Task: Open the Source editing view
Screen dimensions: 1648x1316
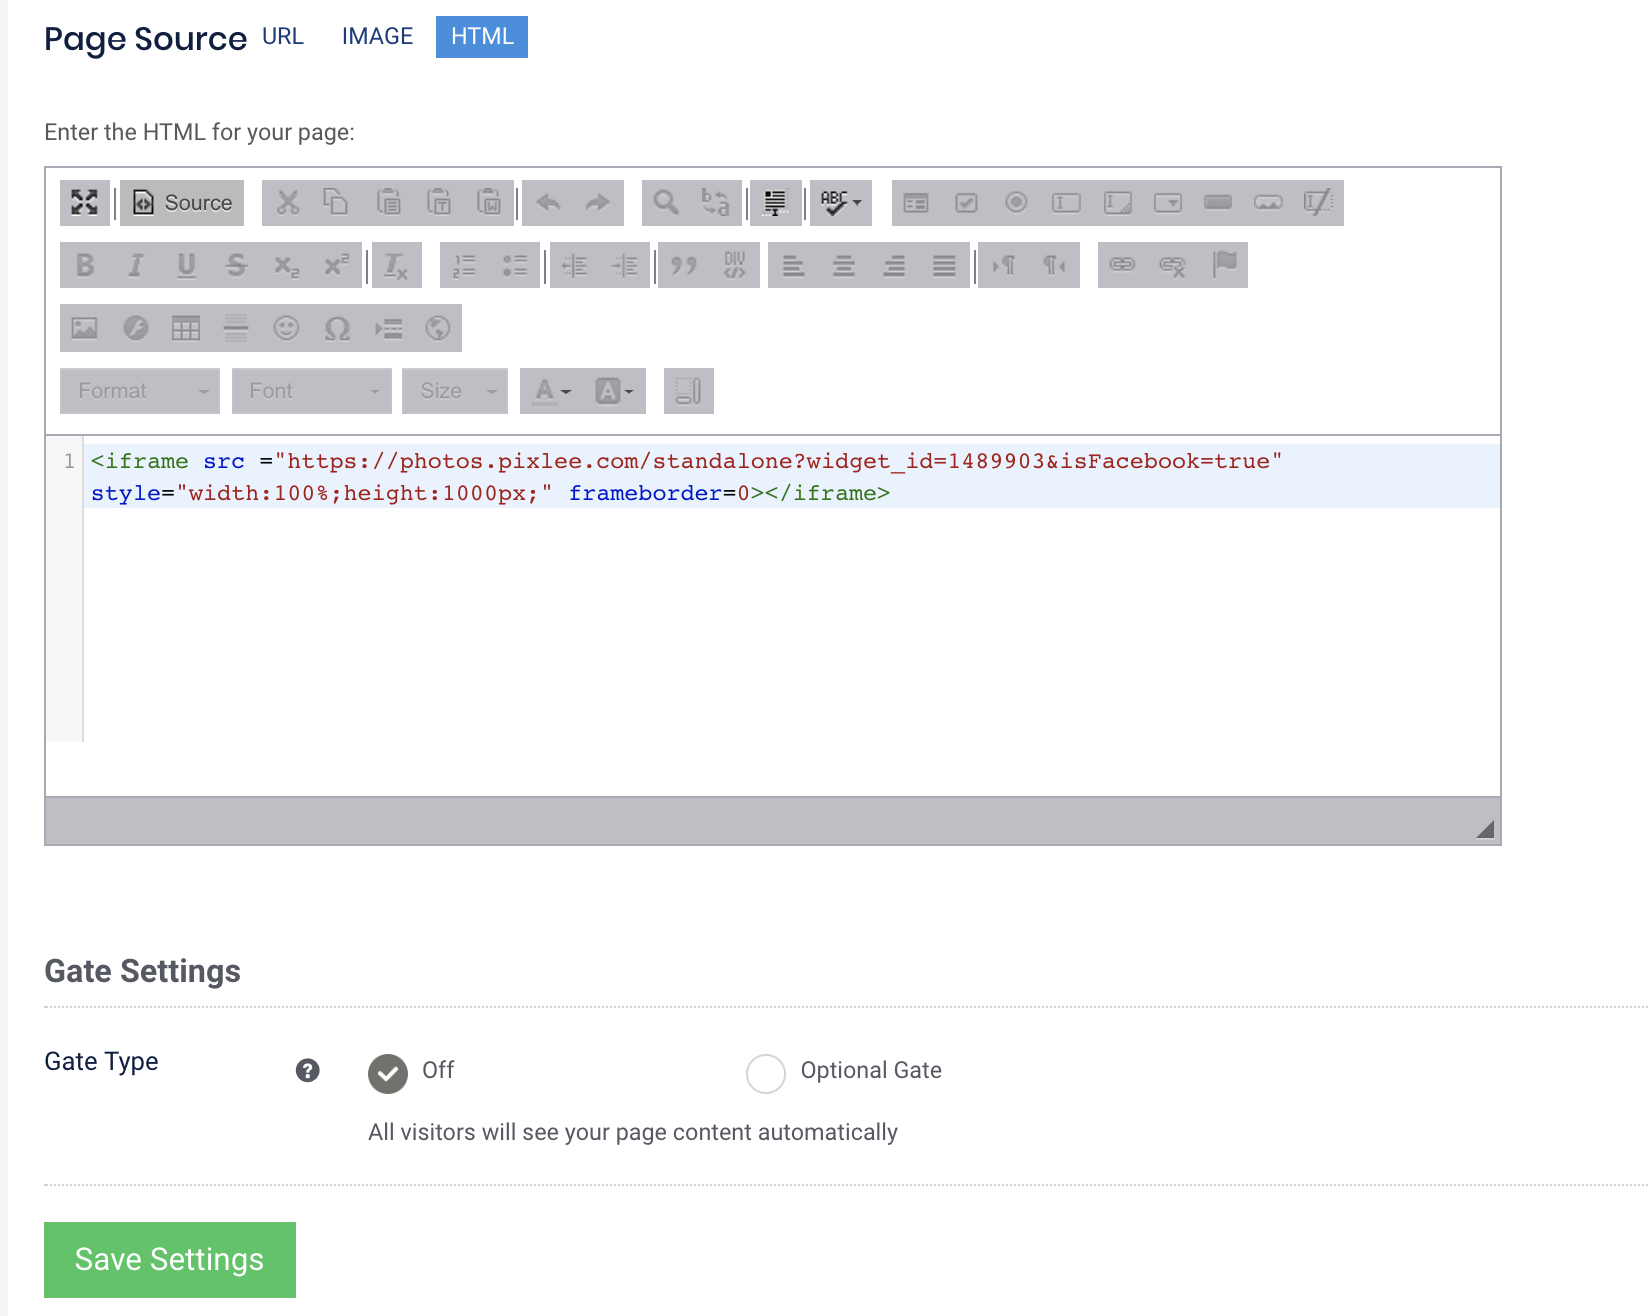Action: [x=181, y=202]
